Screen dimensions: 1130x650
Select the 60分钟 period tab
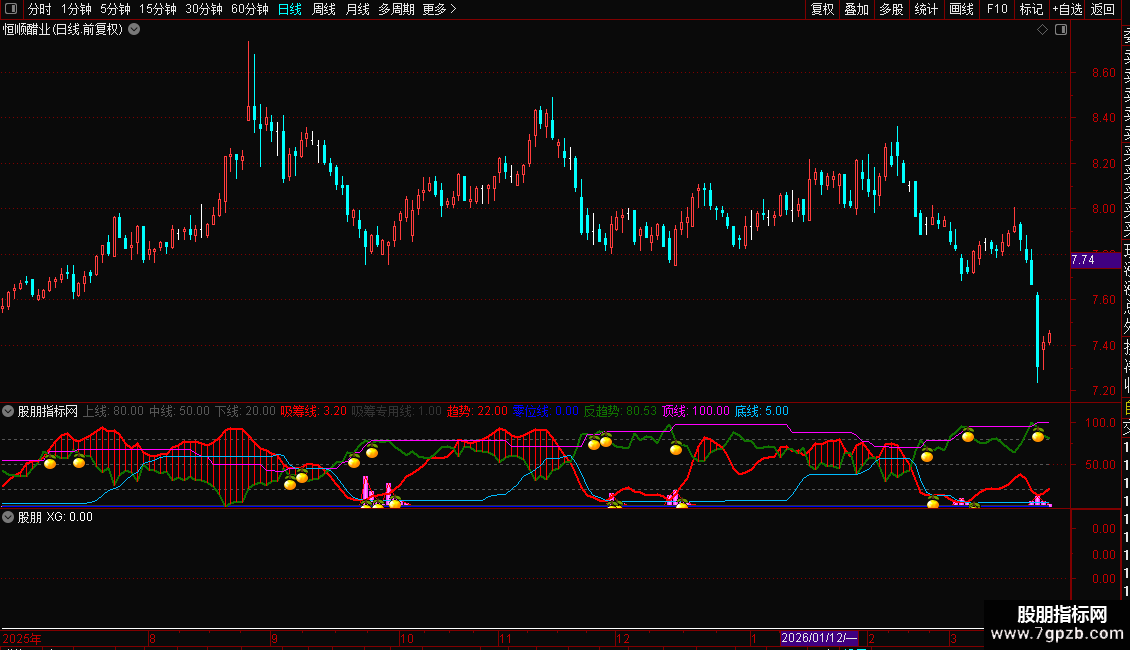249,9
